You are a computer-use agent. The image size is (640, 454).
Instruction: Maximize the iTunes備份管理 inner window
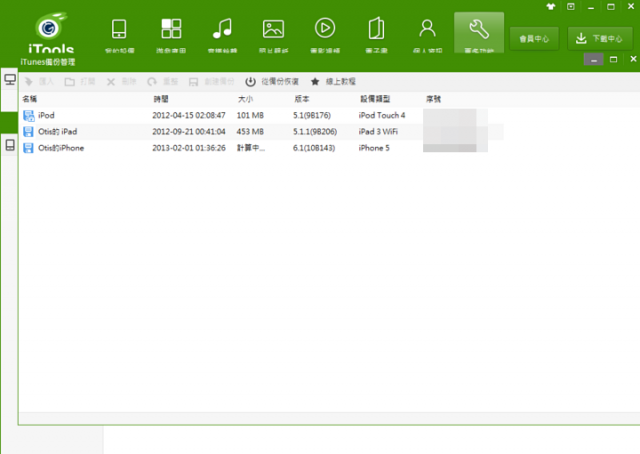(x=613, y=60)
